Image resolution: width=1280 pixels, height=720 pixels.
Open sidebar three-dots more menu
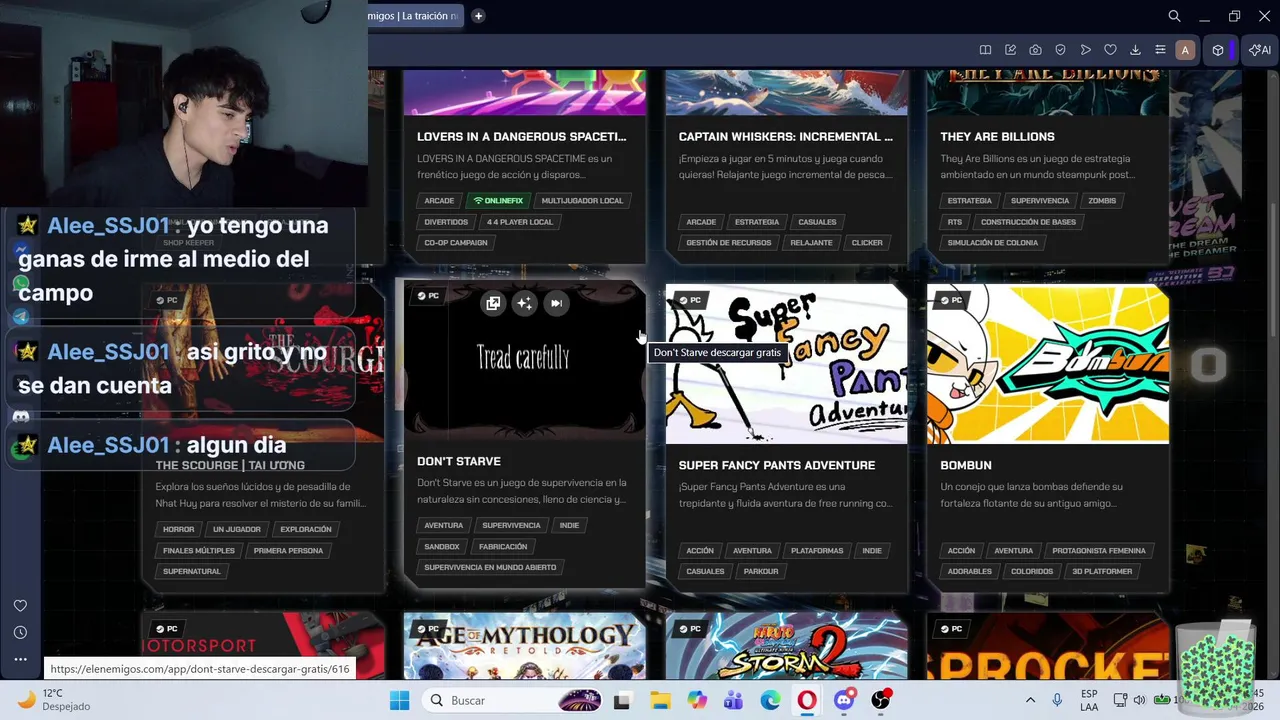[x=20, y=659]
